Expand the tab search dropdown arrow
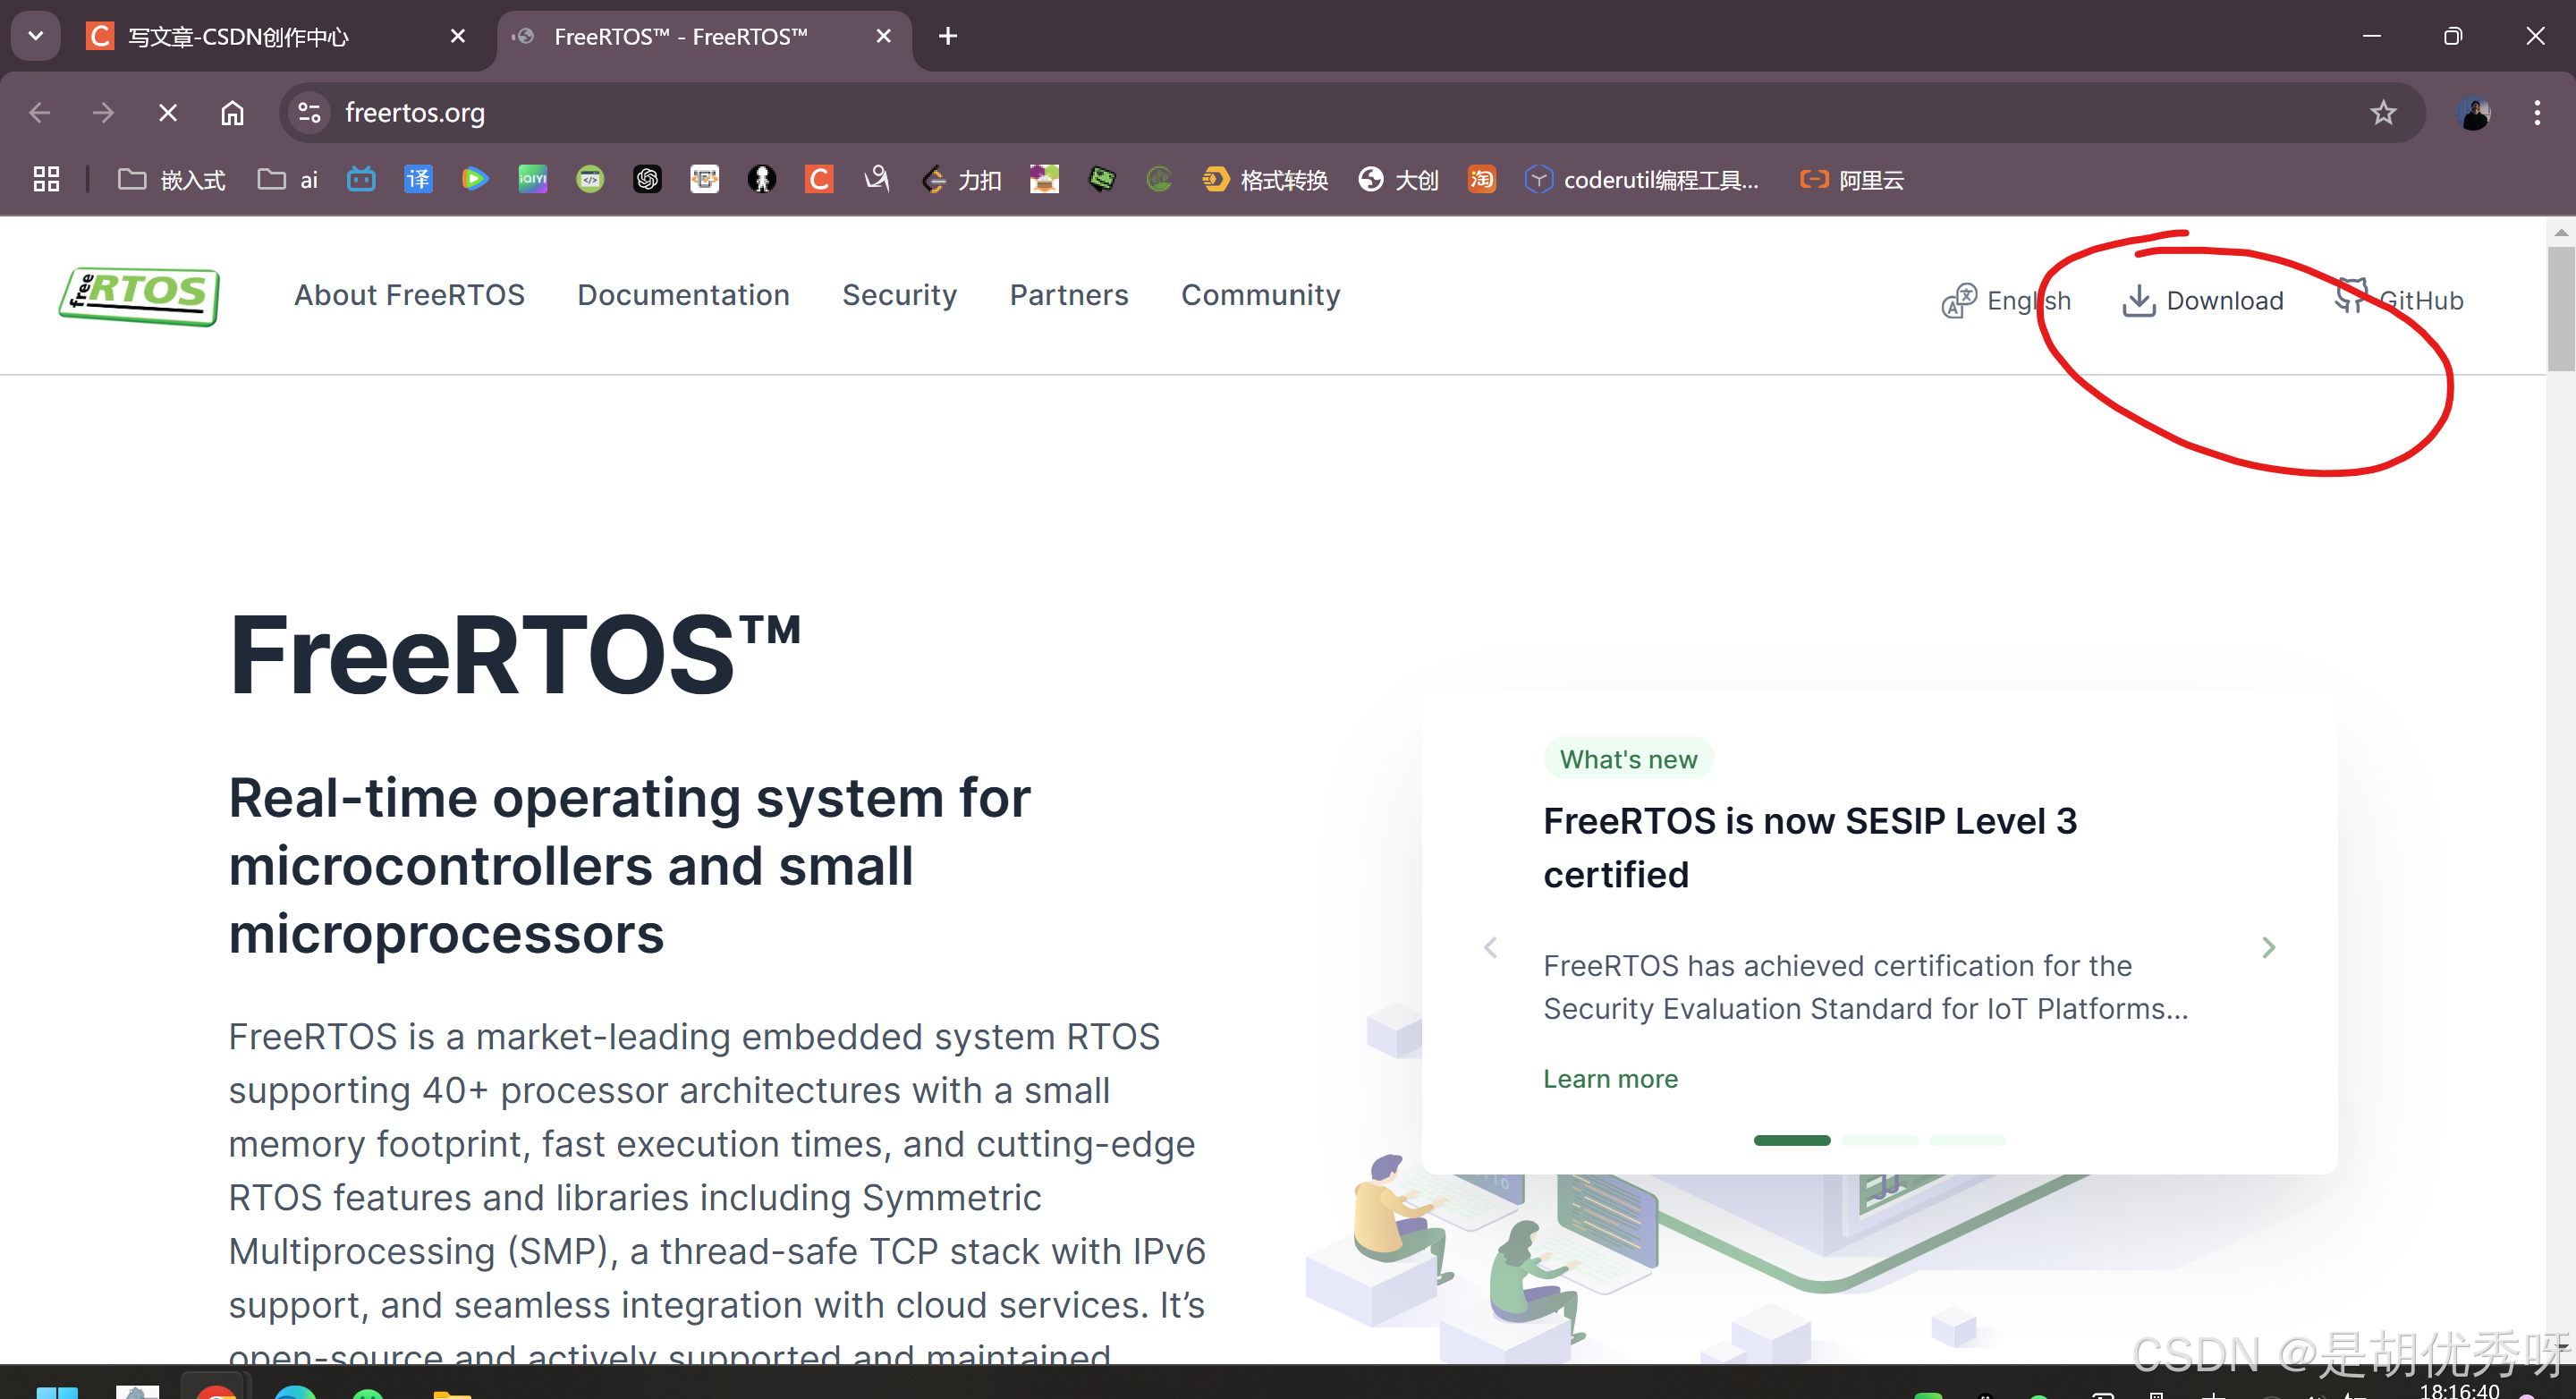The image size is (2576, 1399). 36,36
